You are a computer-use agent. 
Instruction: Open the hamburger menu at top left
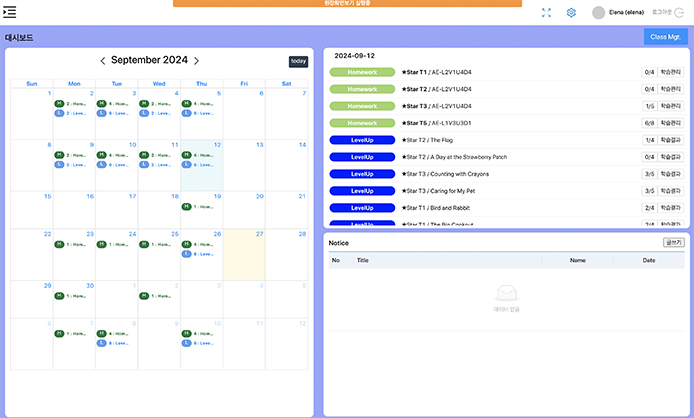(x=10, y=11)
